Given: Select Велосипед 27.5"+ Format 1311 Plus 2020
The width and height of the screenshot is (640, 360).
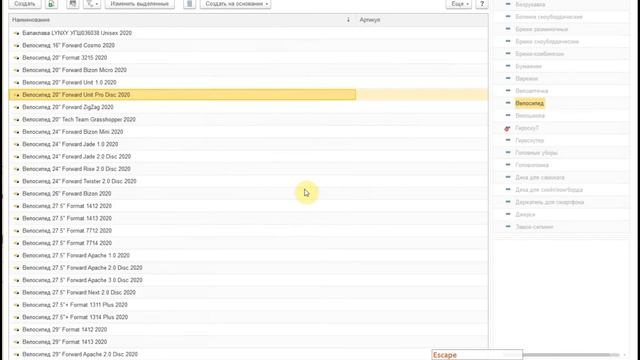Looking at the screenshot, I should click(248, 304).
